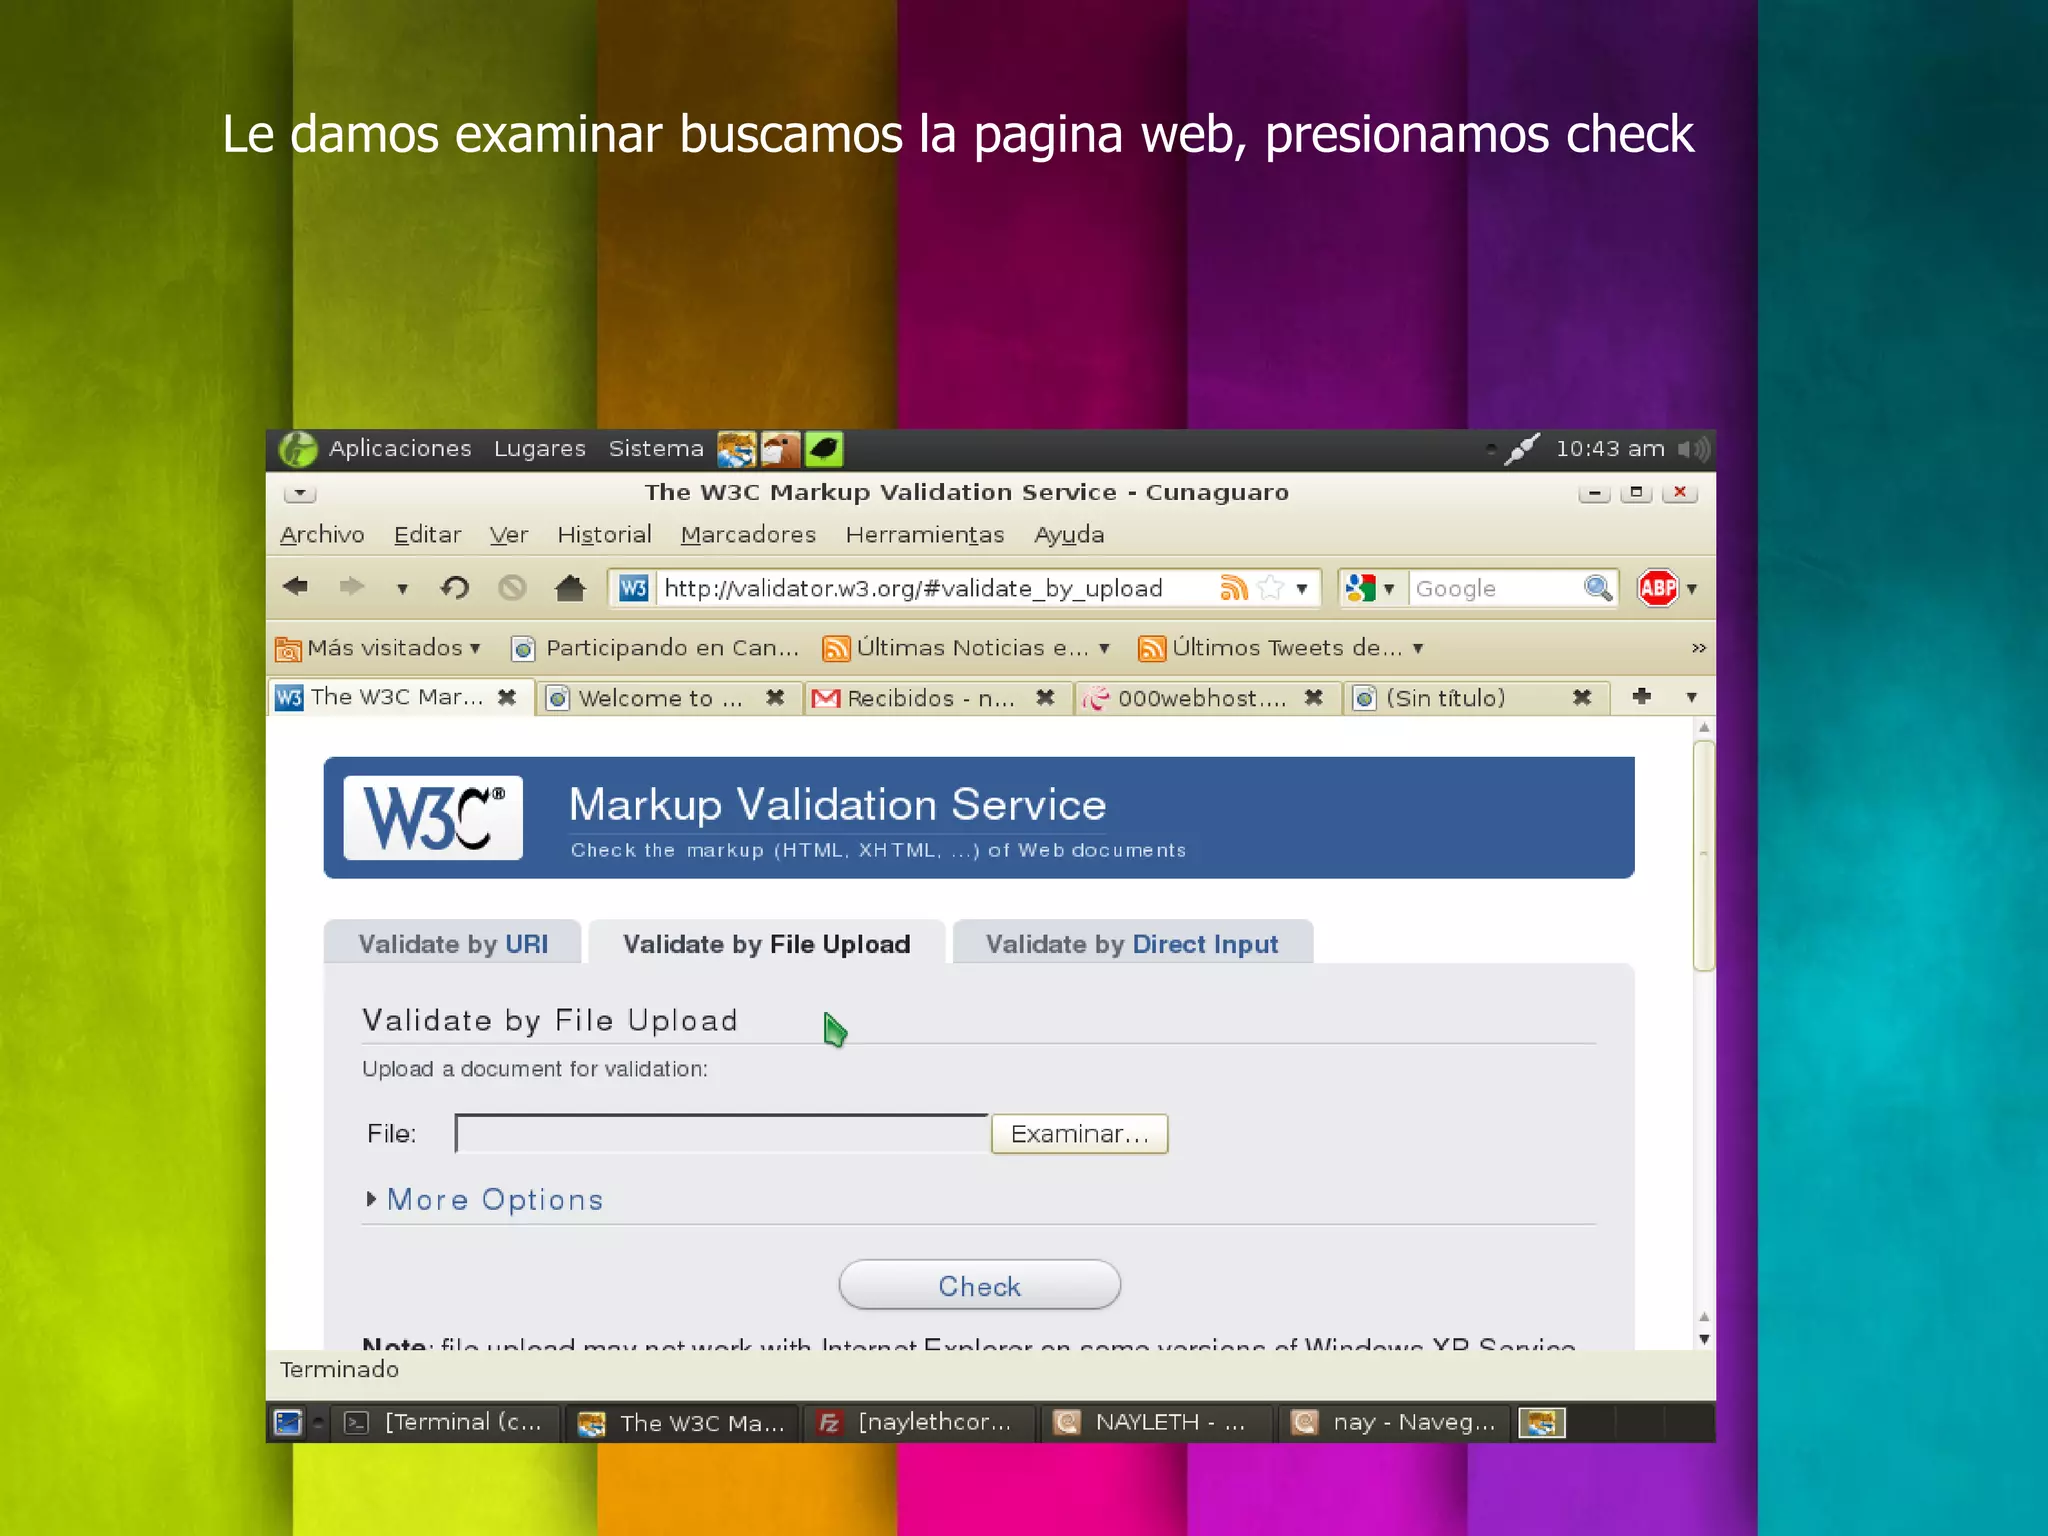
Task: Click the browser launcher icon in the top panel
Action: [737, 449]
